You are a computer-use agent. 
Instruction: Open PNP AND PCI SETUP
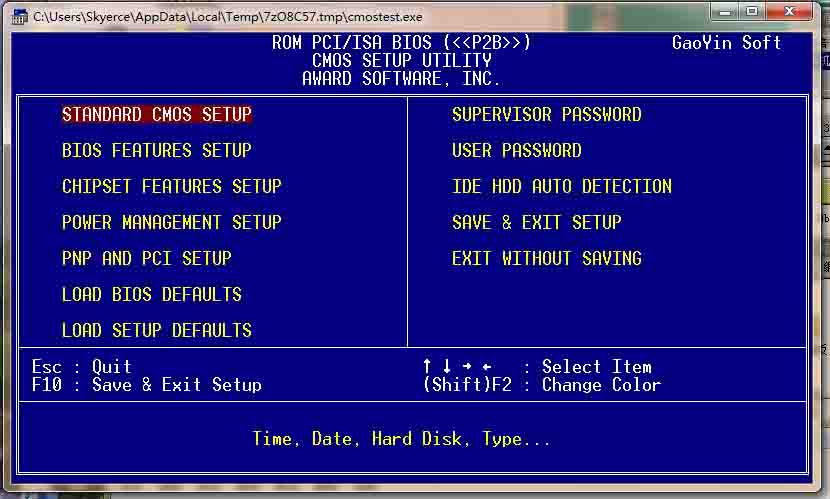pyautogui.click(x=147, y=258)
